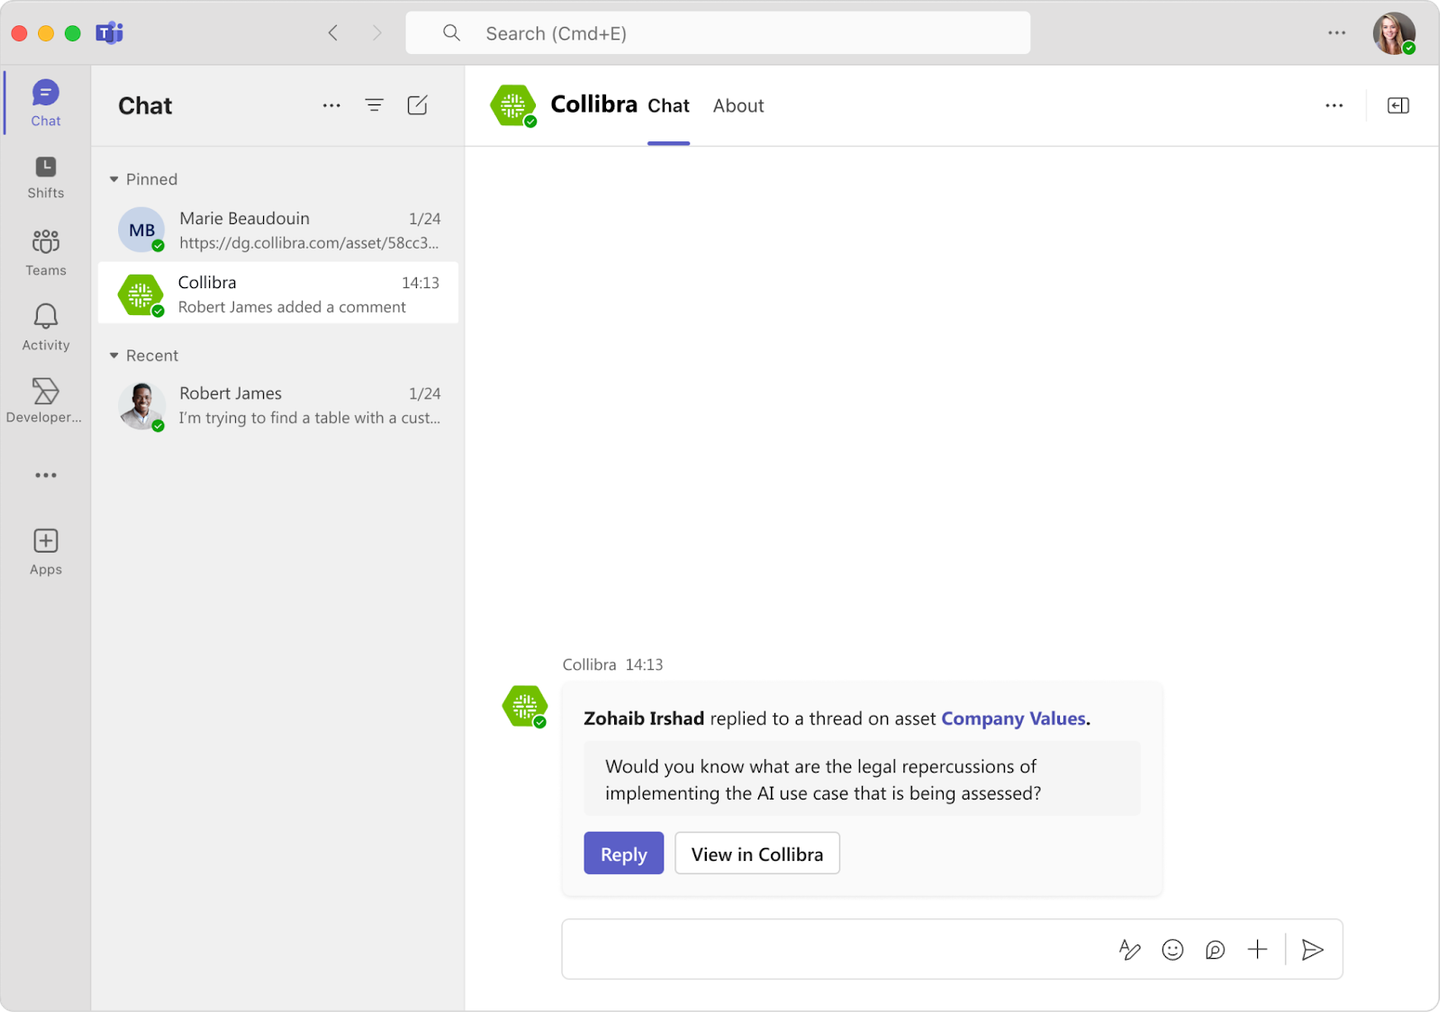Viewport: 1440px width, 1012px height.
Task: Open the Chat section in the left rail
Action: coord(45,101)
